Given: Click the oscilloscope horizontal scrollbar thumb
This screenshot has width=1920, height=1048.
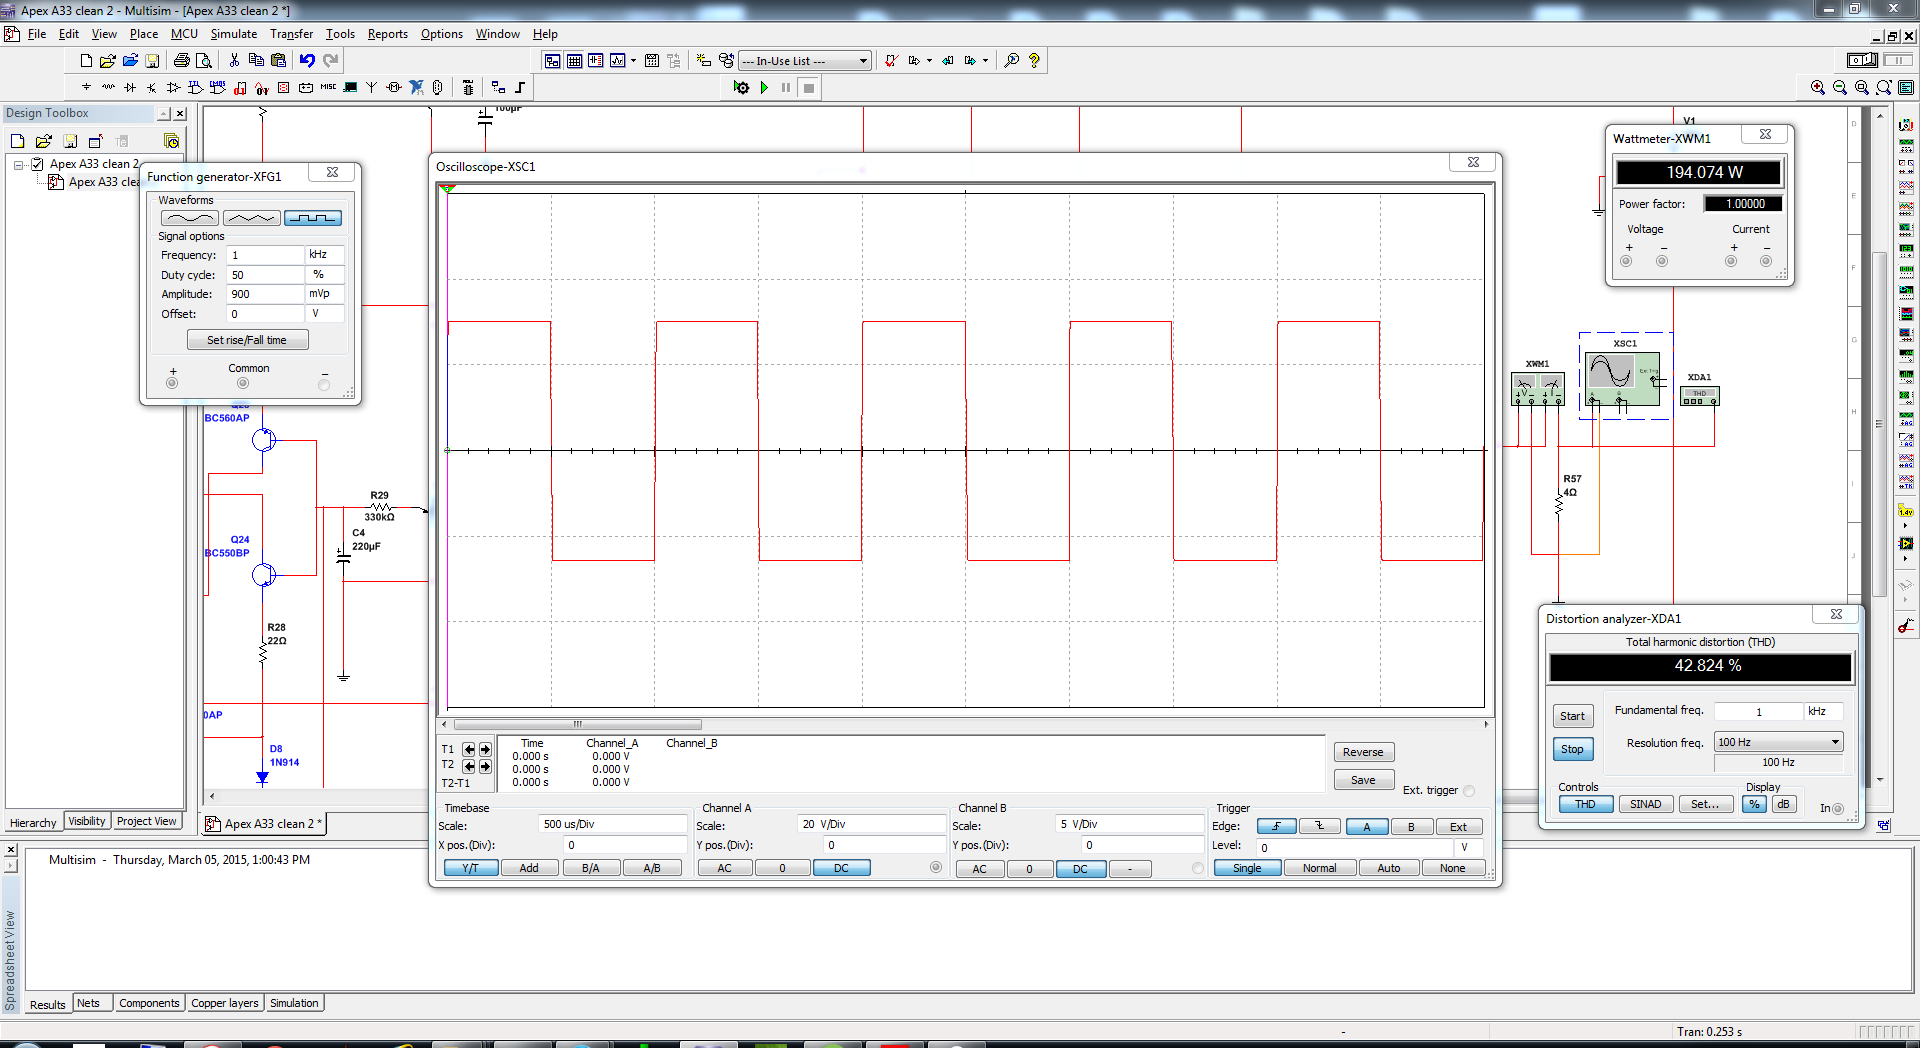Looking at the screenshot, I should 577,724.
